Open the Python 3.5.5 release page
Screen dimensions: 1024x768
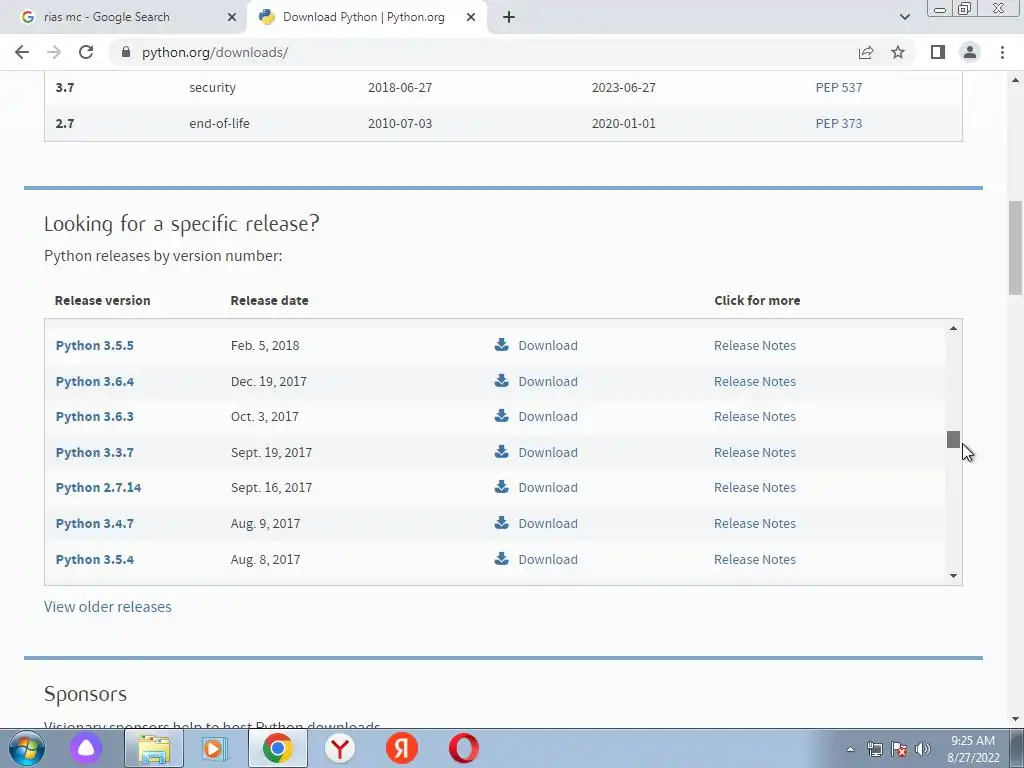[95, 345]
